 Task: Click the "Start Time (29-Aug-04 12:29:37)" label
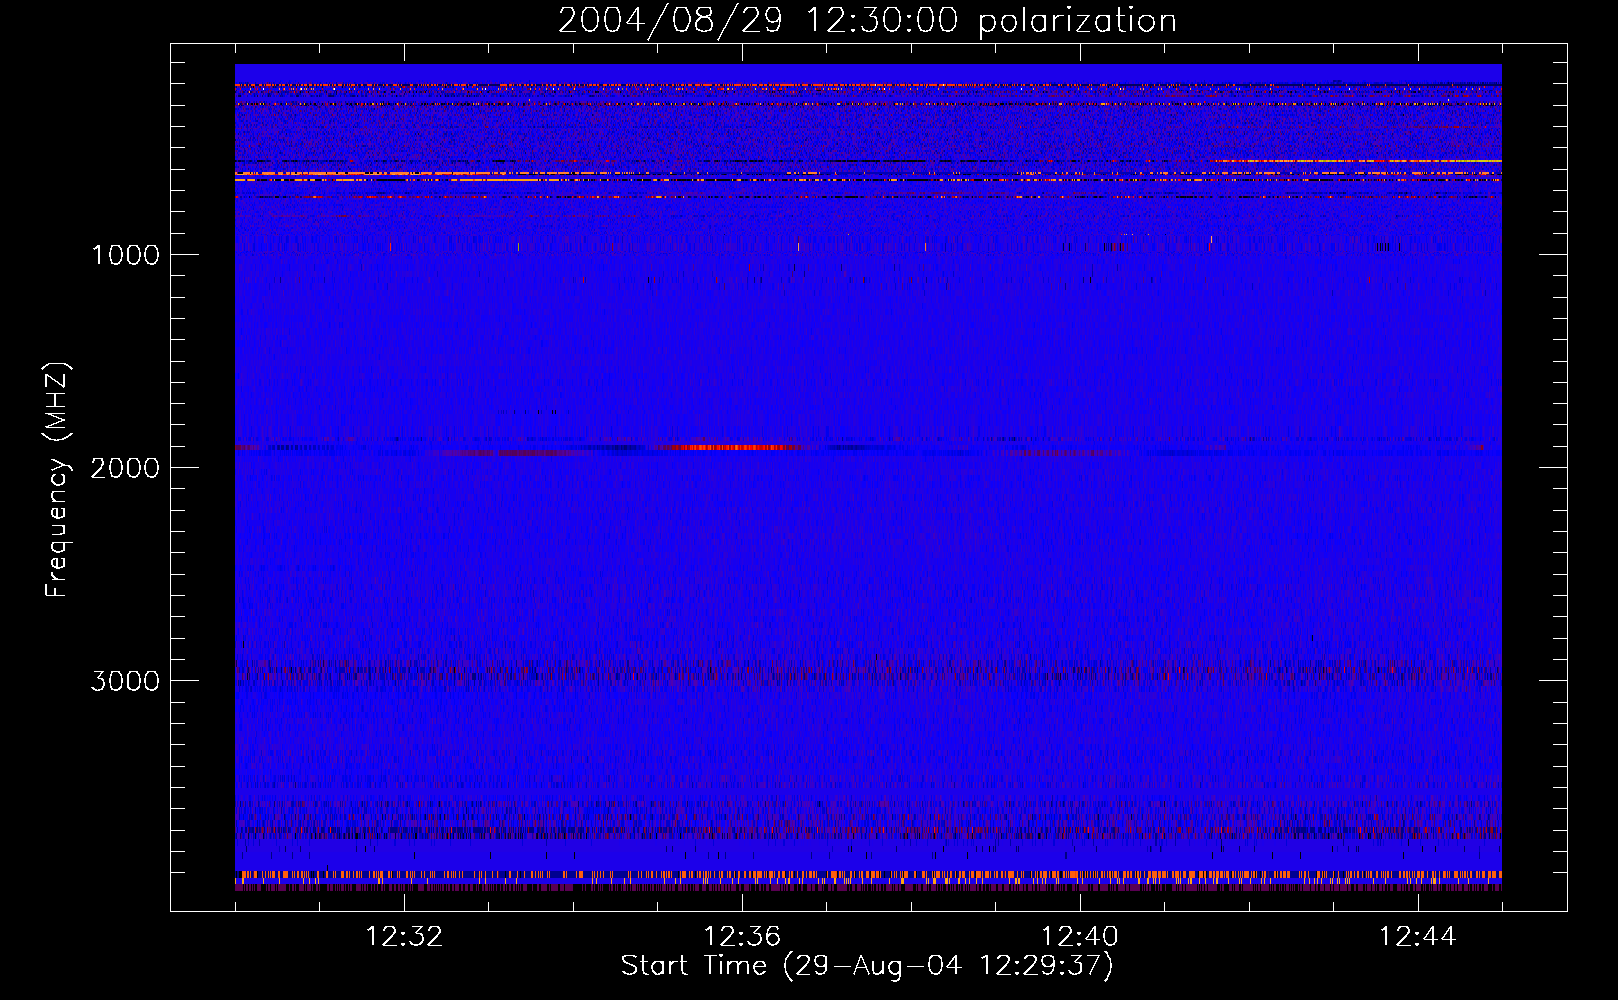[x=867, y=966]
